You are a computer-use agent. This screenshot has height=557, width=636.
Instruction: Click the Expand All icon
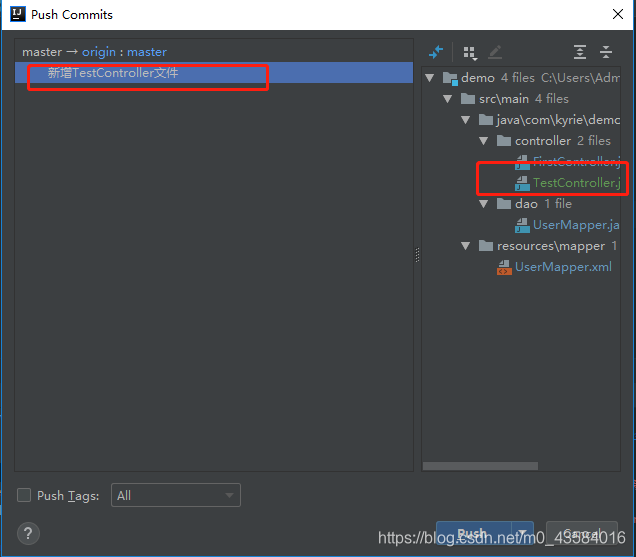tap(580, 52)
